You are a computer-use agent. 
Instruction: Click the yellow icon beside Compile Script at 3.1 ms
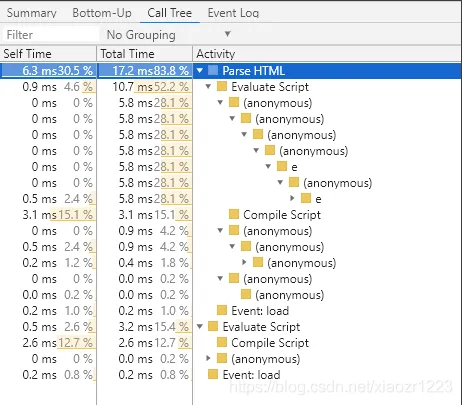click(234, 214)
